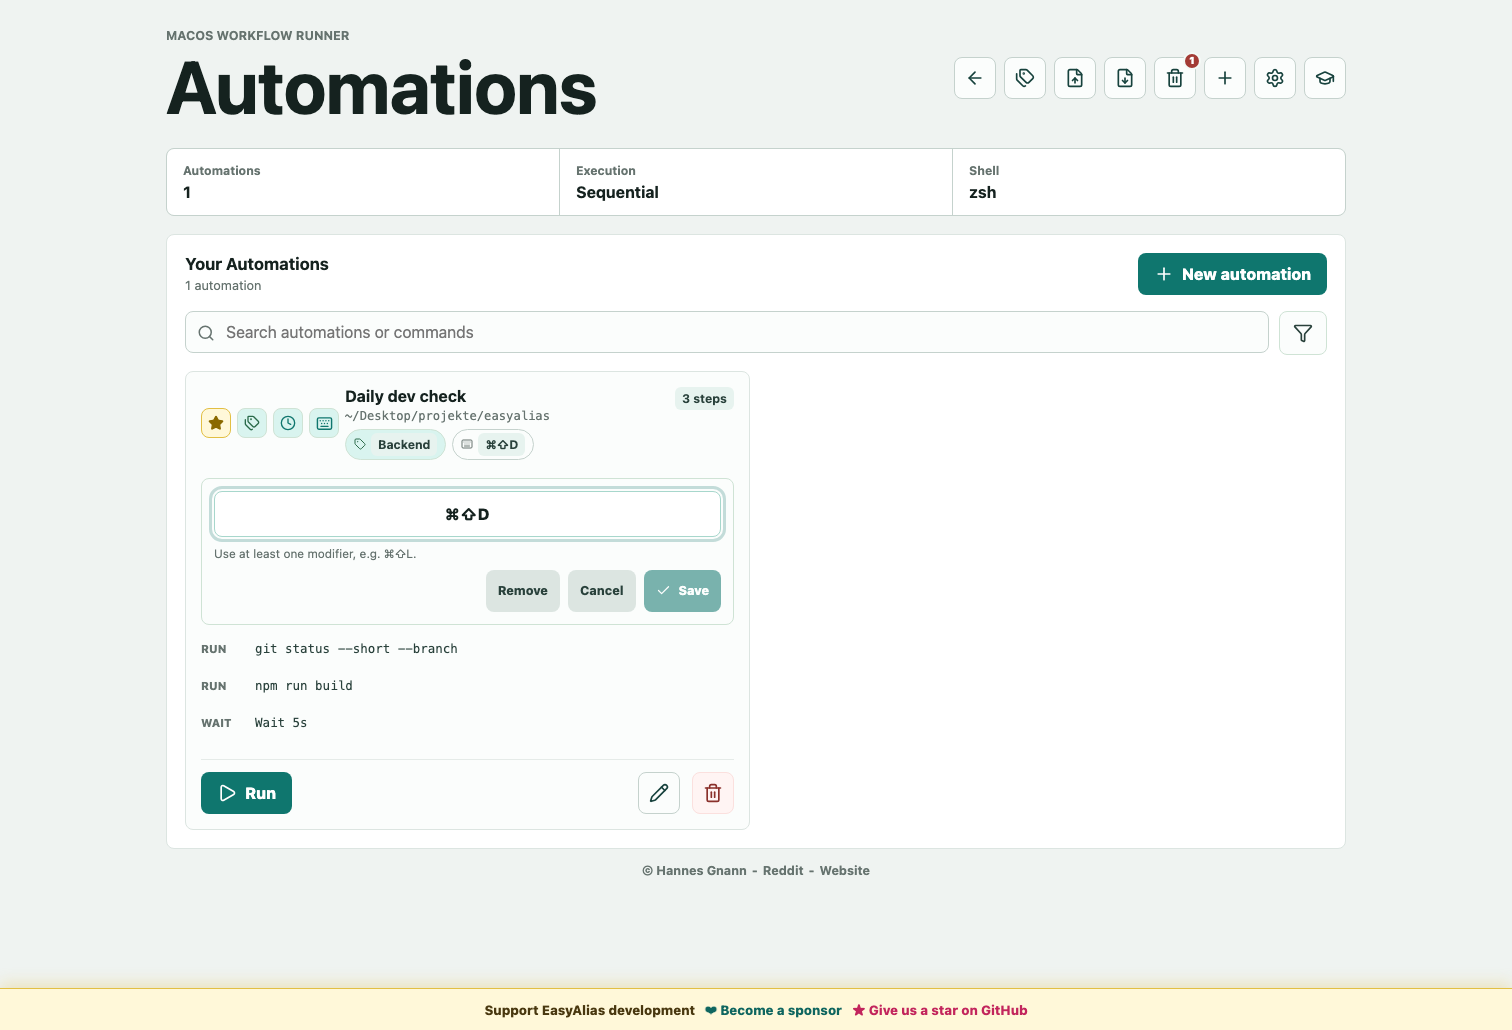Open the tags manager icon in the toolbar

pyautogui.click(x=1025, y=78)
